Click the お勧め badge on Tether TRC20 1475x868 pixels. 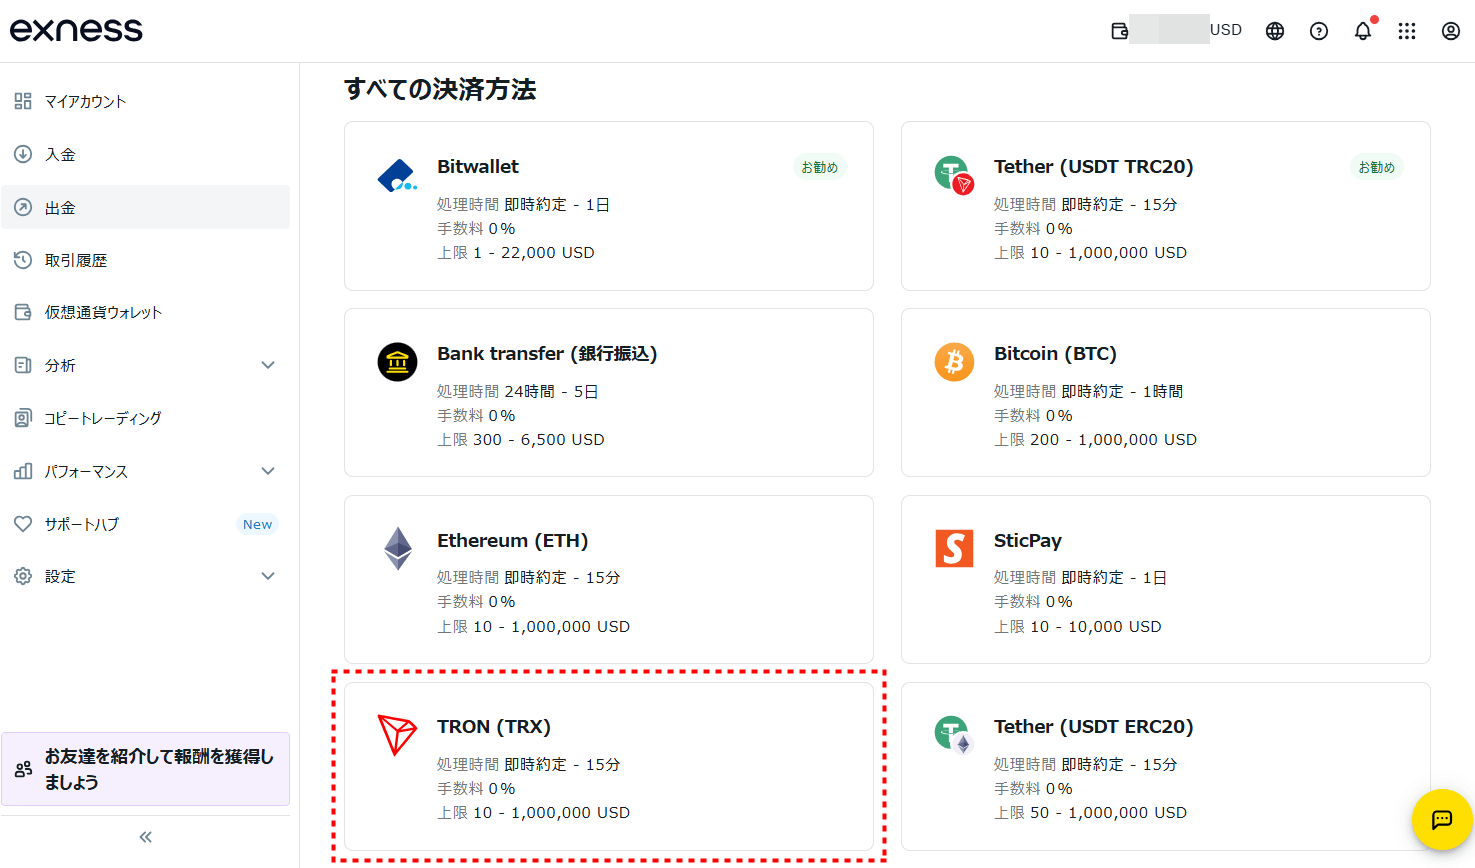(1376, 167)
